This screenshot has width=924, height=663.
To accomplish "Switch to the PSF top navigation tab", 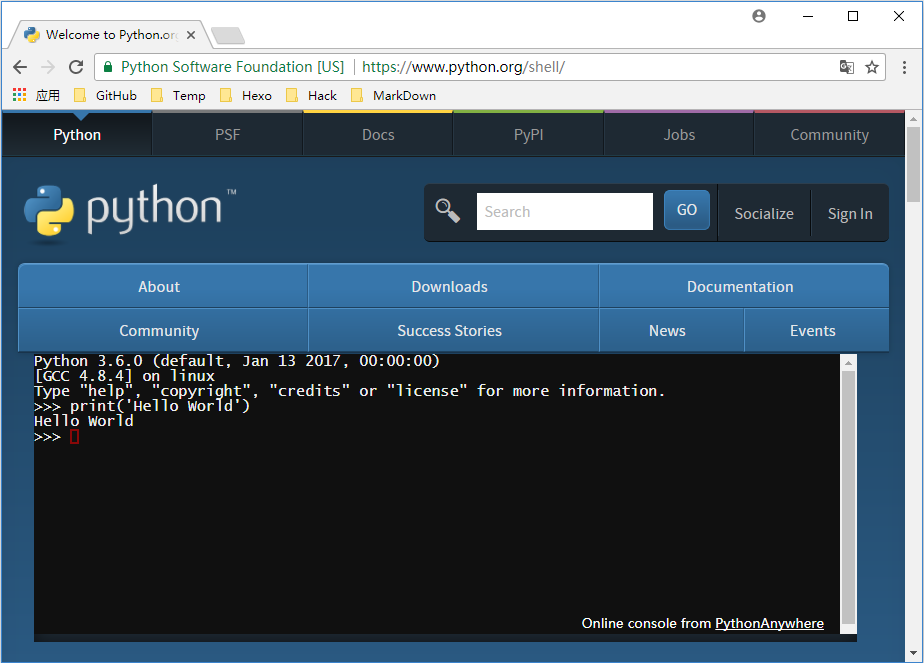I will click(x=227, y=134).
